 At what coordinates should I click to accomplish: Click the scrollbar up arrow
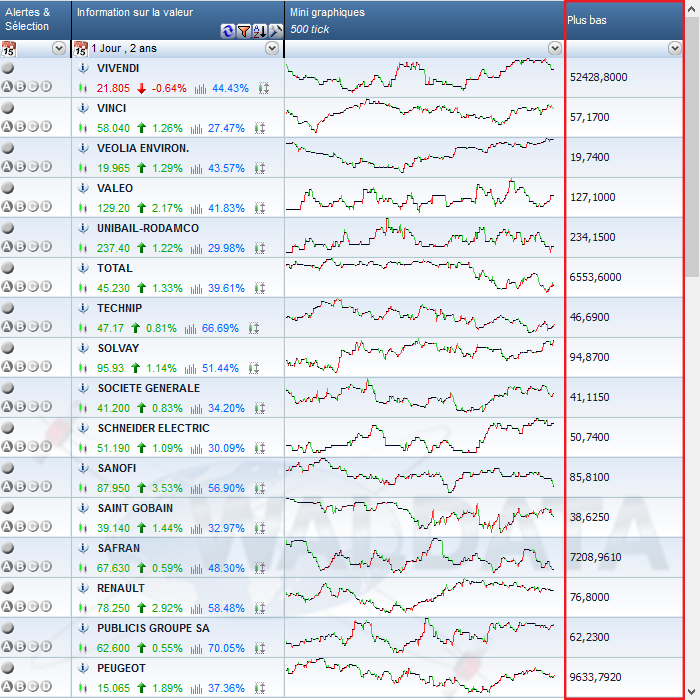pos(692,9)
